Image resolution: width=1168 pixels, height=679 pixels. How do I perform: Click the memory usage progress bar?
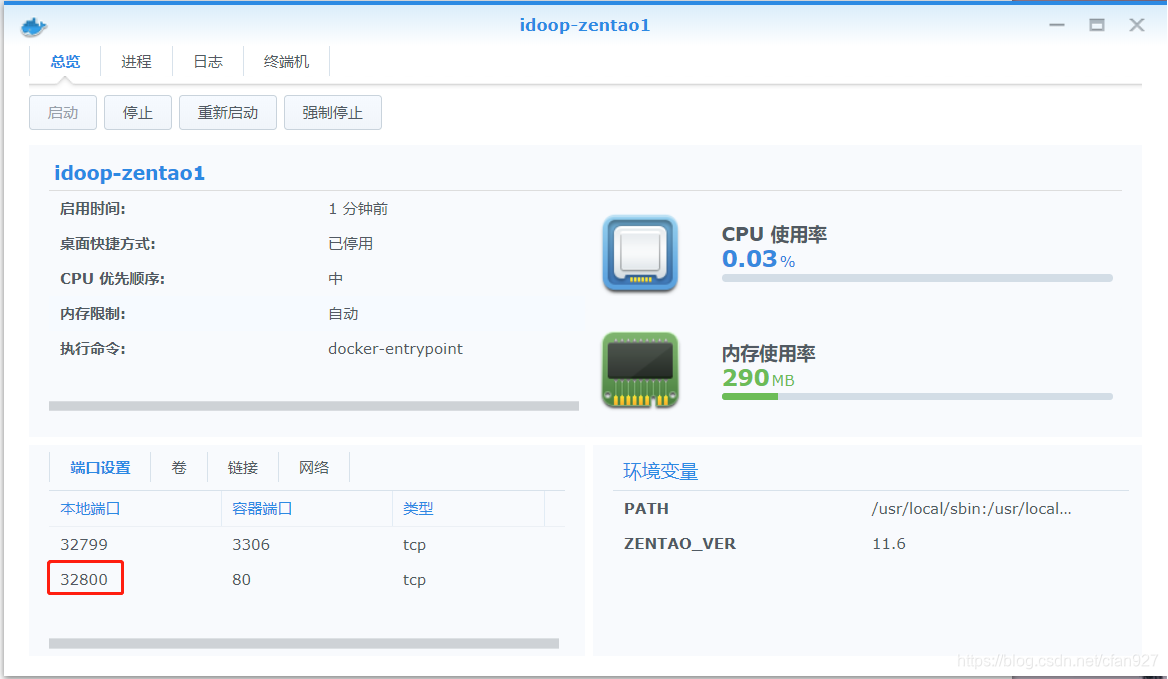click(x=917, y=397)
